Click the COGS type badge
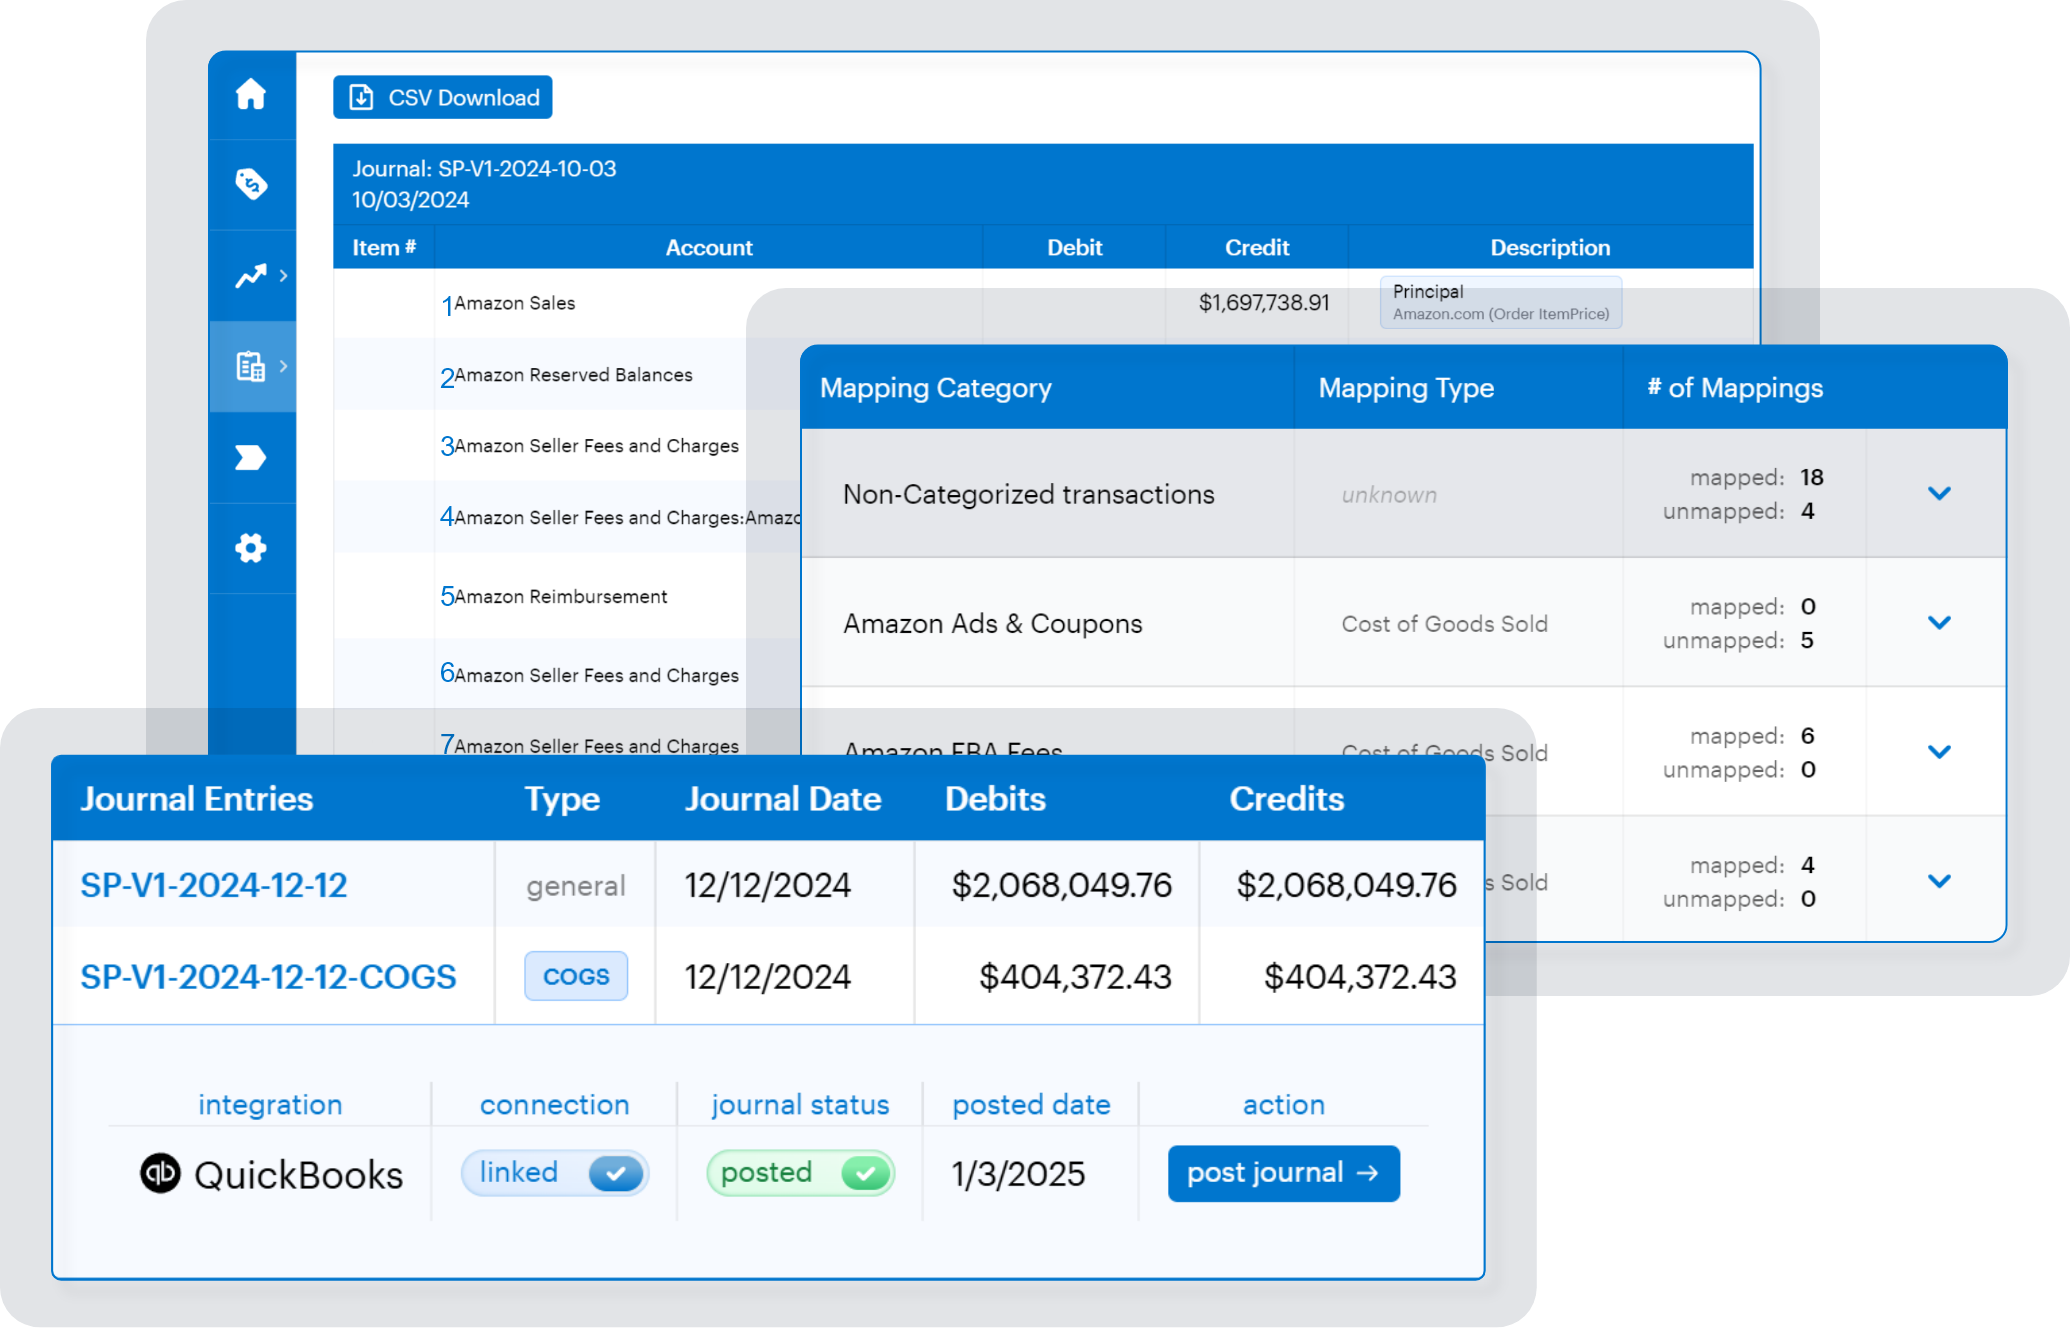 576,976
